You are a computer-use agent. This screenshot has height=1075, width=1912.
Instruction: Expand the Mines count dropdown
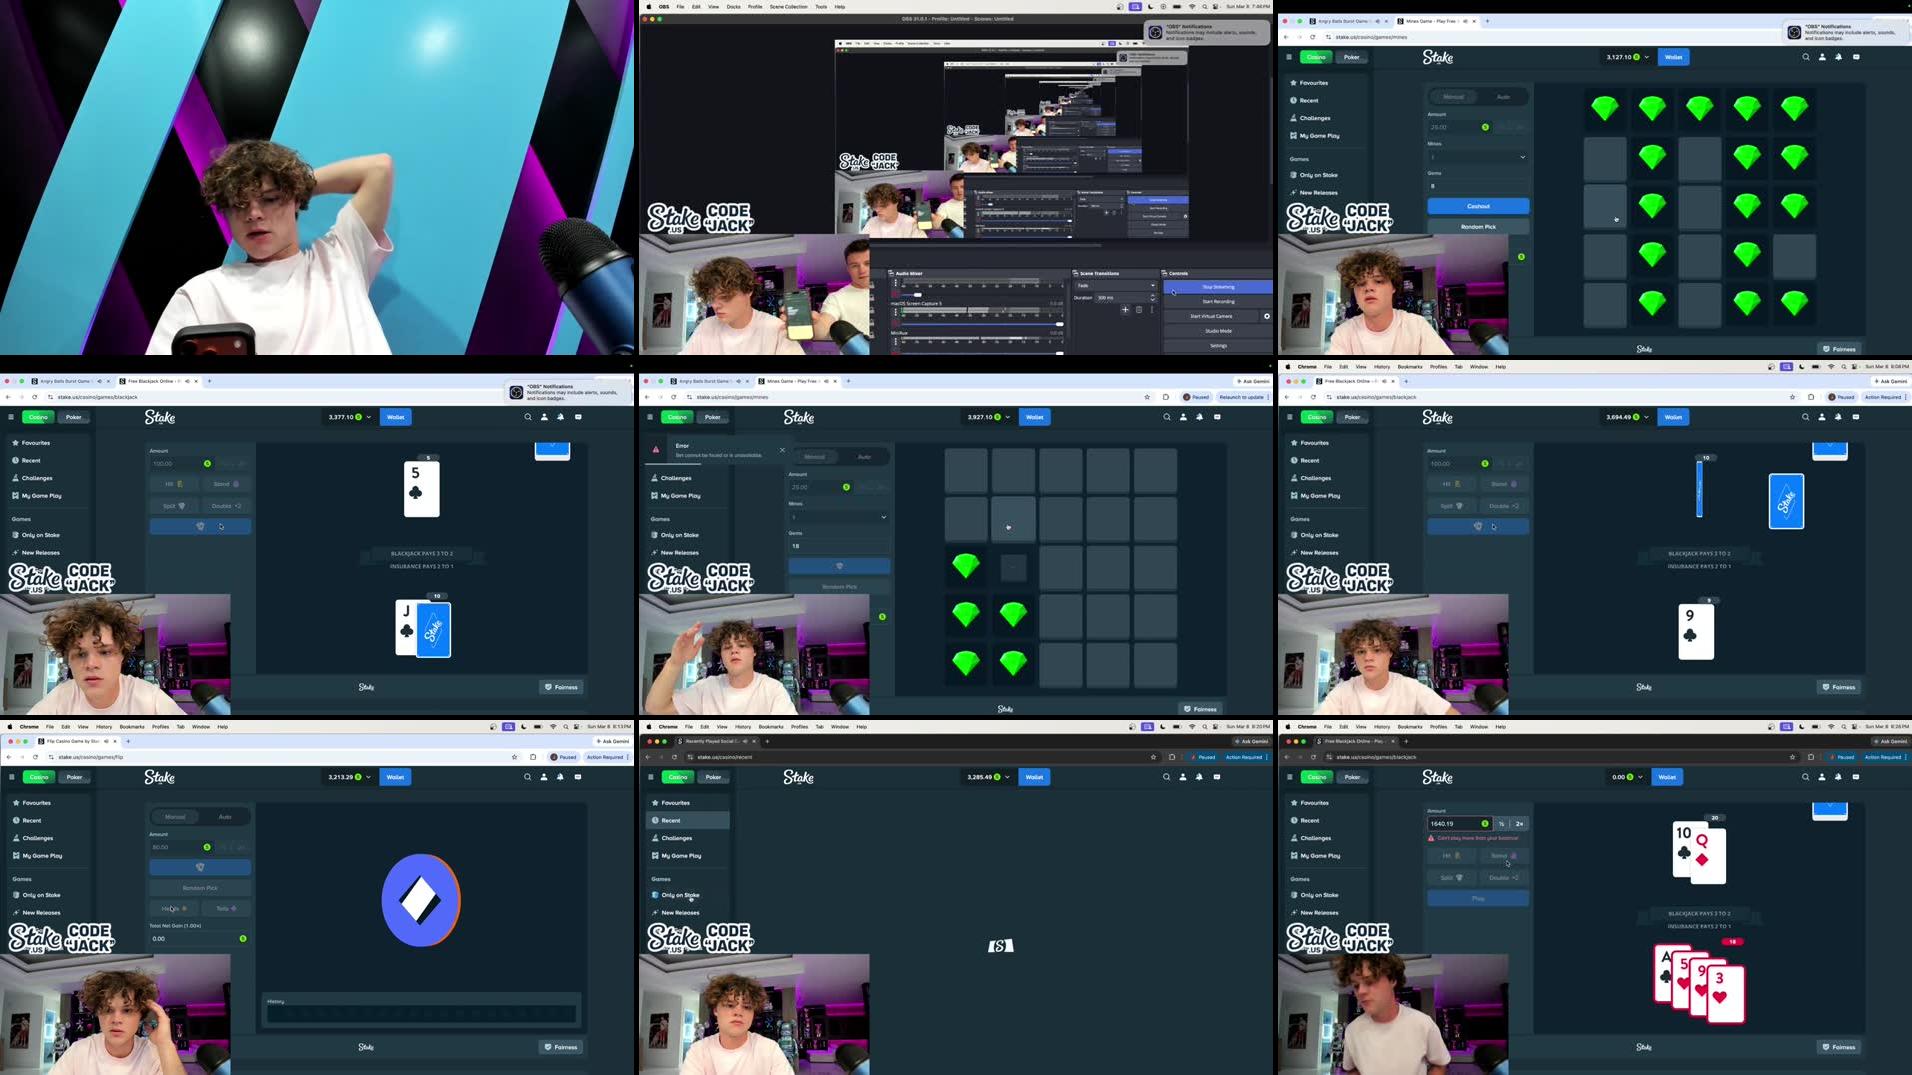tap(1478, 157)
